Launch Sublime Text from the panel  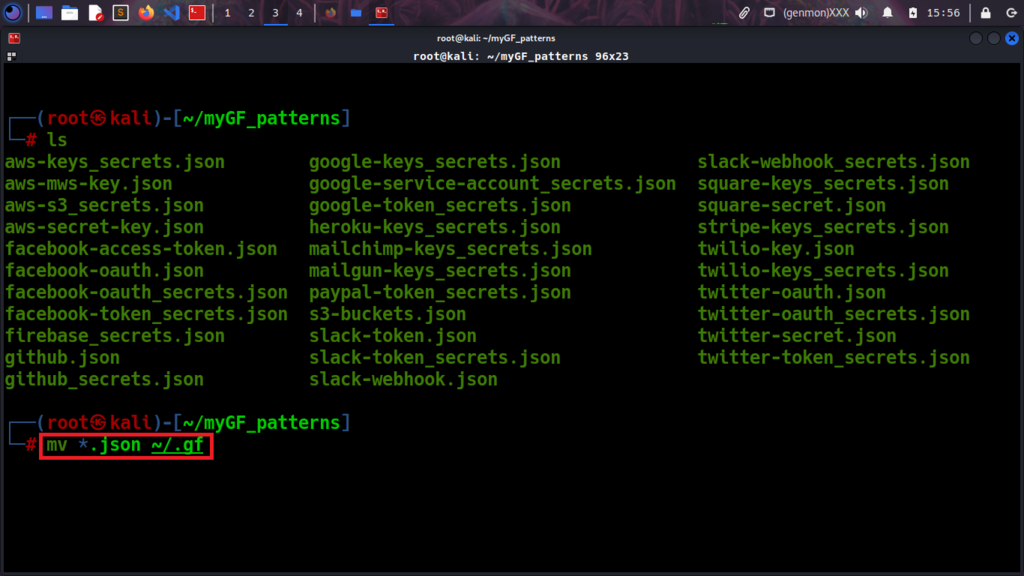121,13
